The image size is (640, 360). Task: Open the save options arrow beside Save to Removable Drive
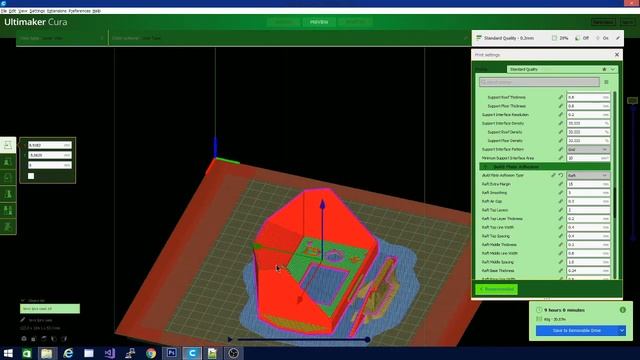click(x=621, y=331)
